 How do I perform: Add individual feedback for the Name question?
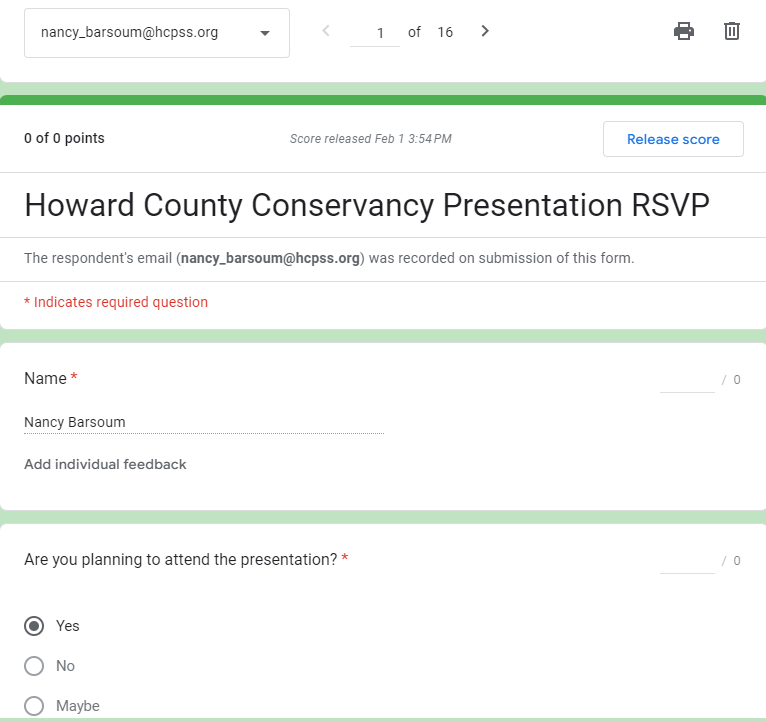105,464
